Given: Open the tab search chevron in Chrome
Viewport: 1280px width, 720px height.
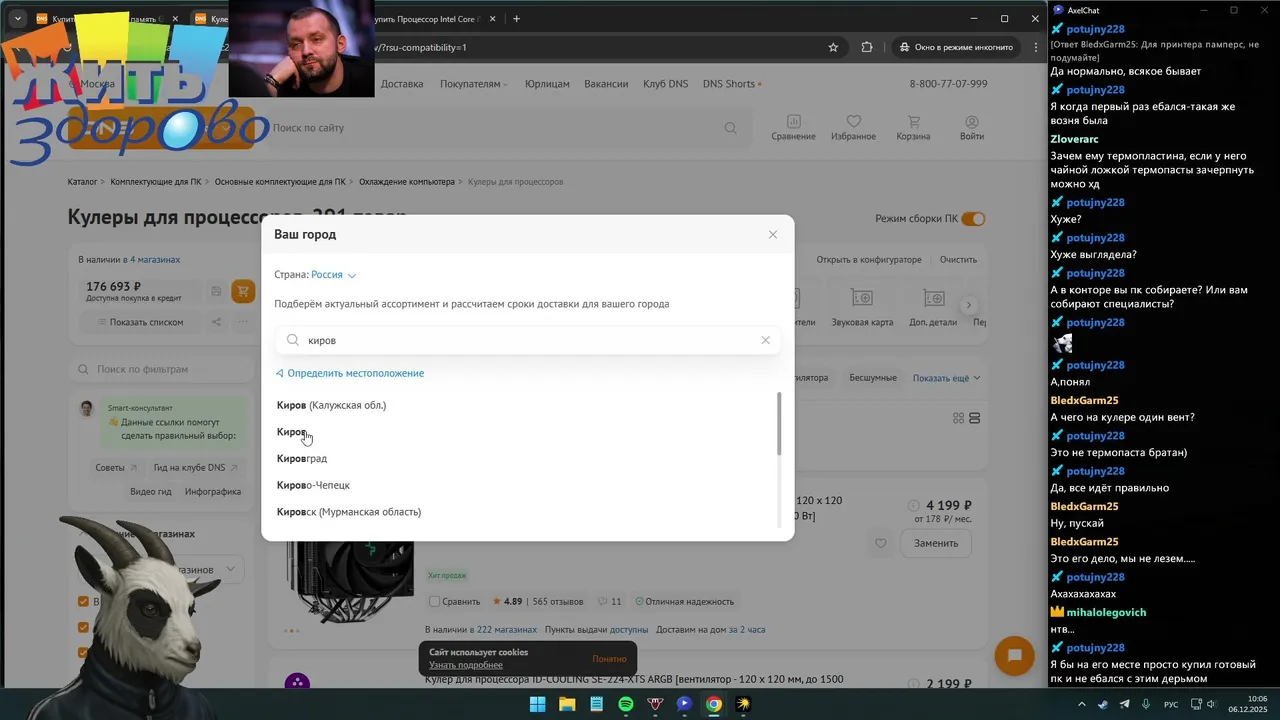Looking at the screenshot, I should click(17, 18).
